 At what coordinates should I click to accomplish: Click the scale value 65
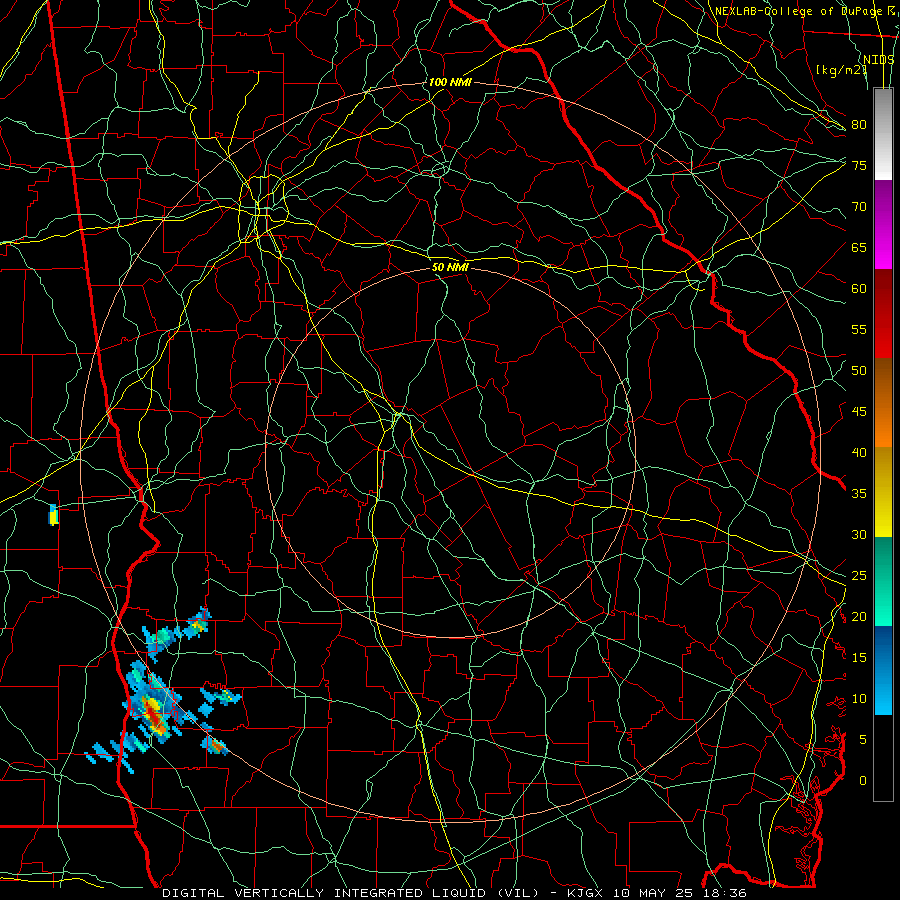coord(859,247)
